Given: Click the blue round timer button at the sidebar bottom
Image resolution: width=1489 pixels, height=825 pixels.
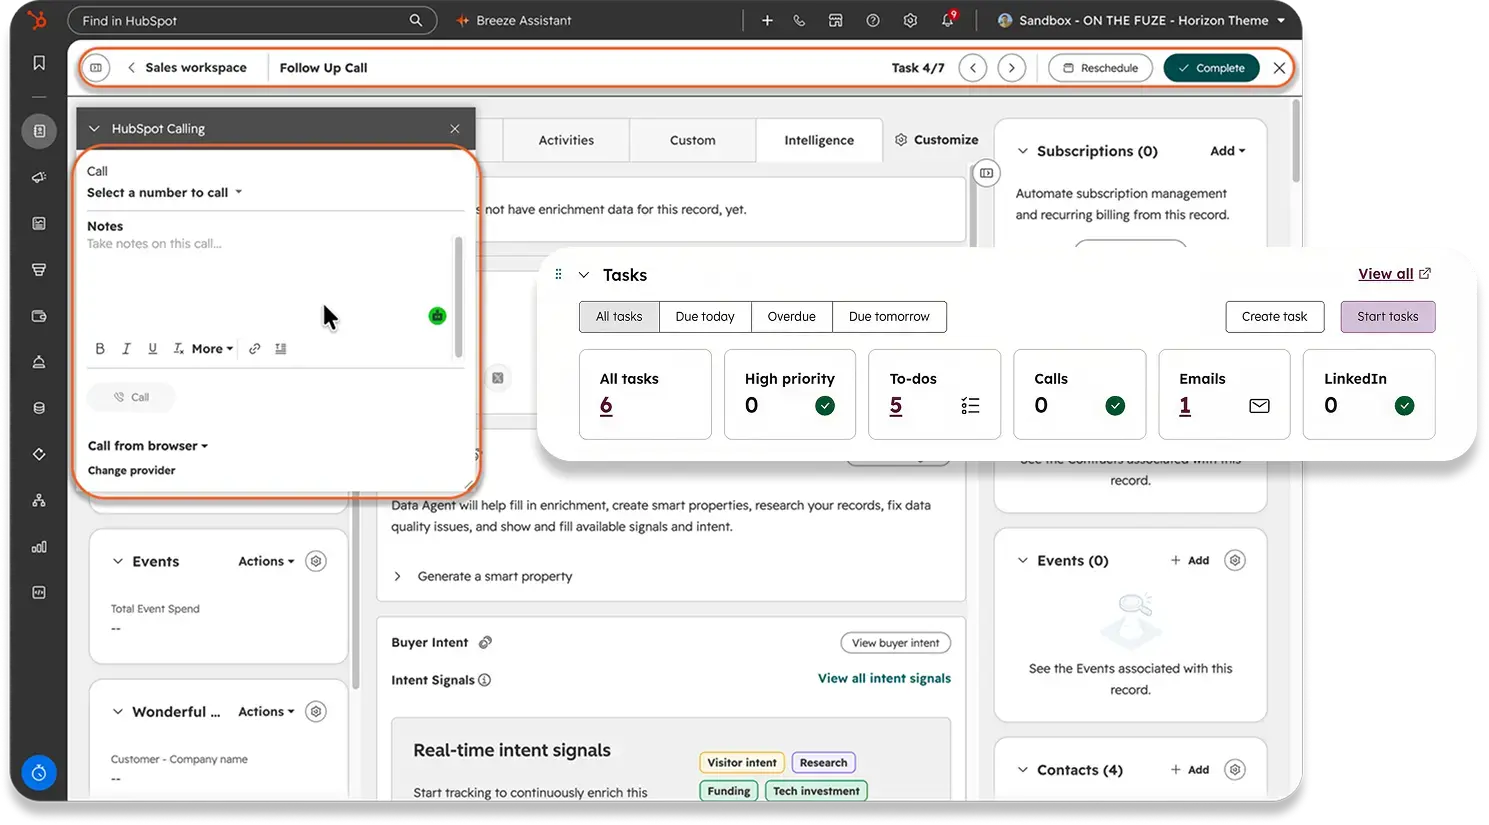Looking at the screenshot, I should (39, 773).
